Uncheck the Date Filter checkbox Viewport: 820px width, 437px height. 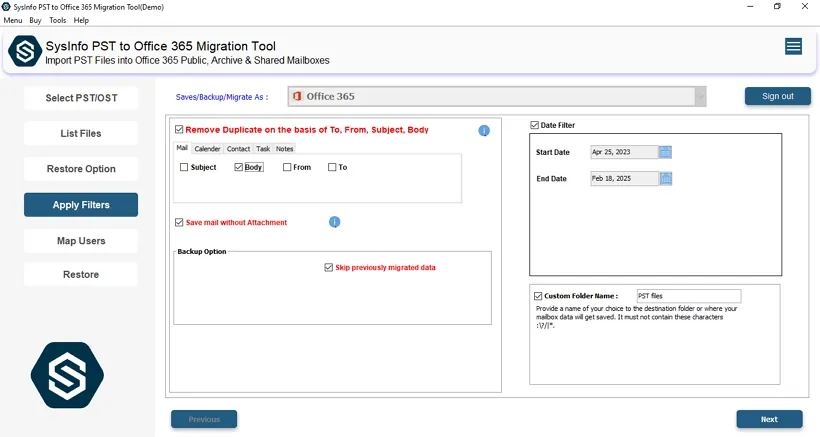535,125
